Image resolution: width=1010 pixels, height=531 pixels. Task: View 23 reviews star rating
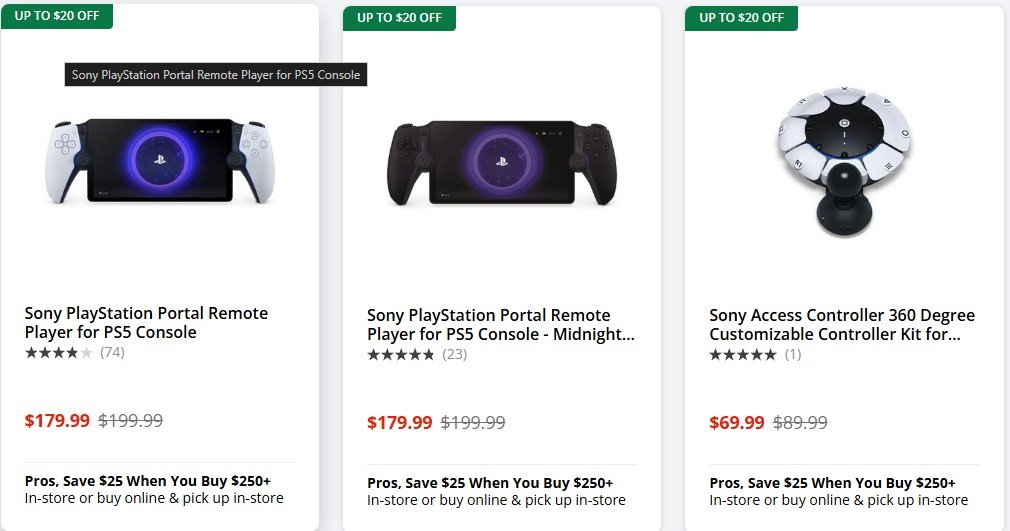click(x=401, y=354)
